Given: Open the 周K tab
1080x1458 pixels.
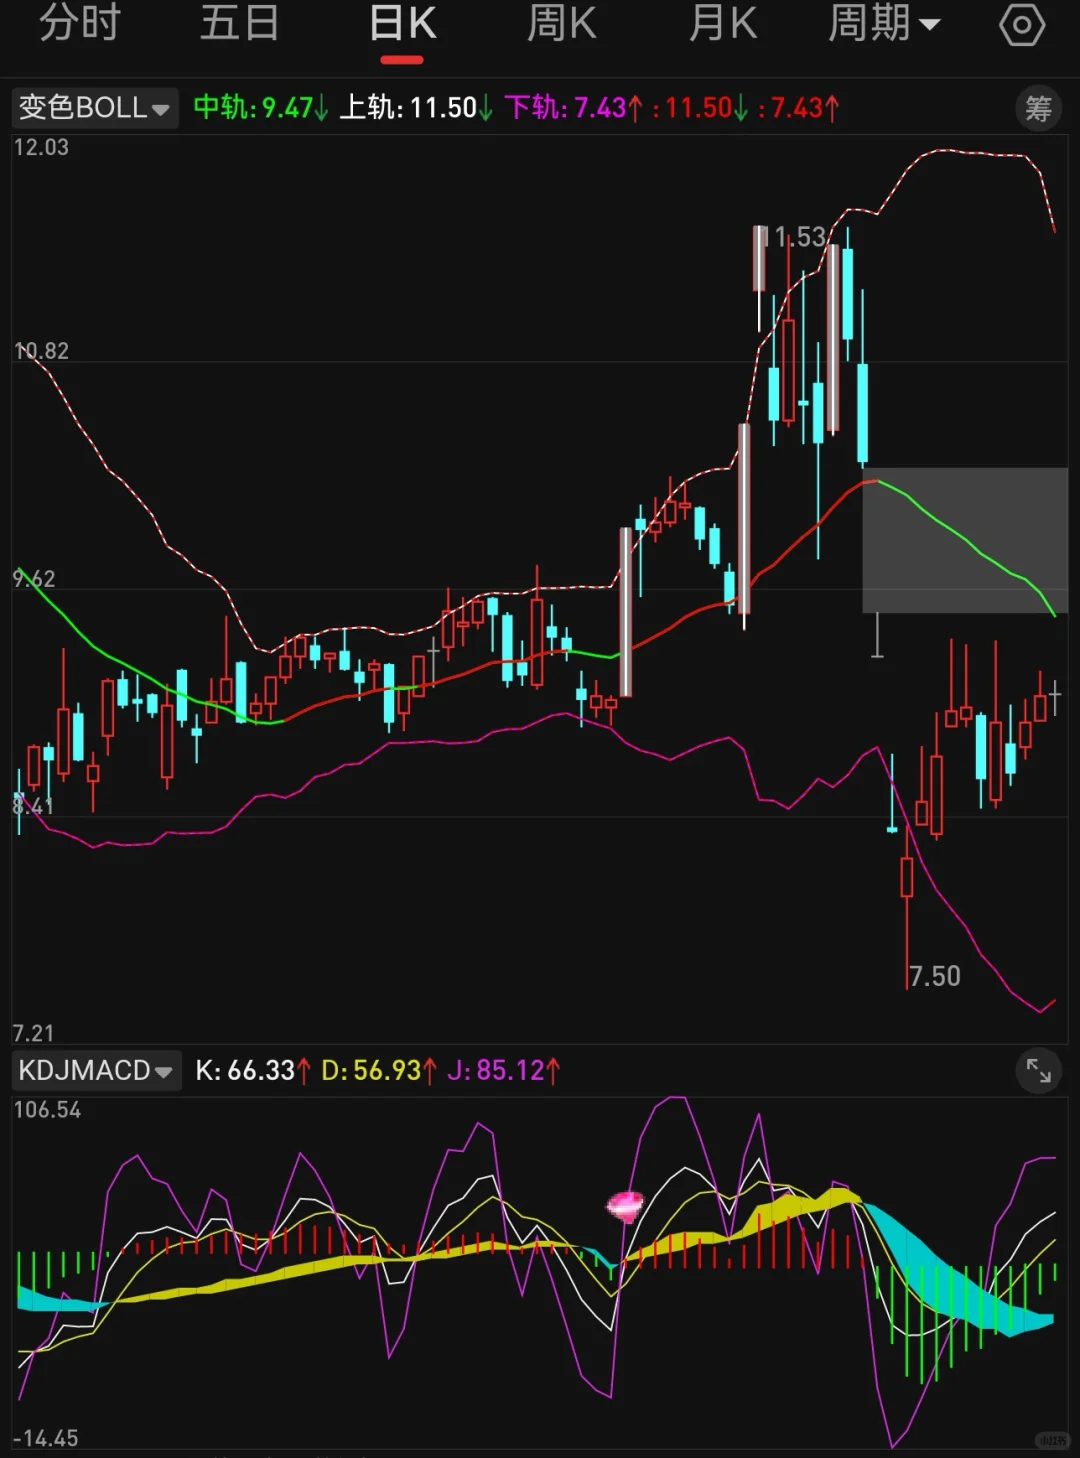Looking at the screenshot, I should (562, 24).
